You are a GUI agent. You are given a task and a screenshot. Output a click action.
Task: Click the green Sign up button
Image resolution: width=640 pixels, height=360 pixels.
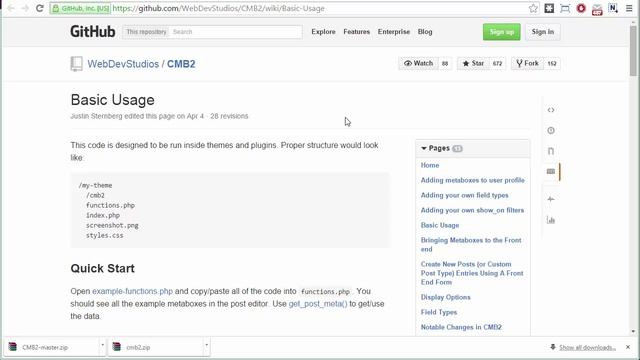point(502,32)
